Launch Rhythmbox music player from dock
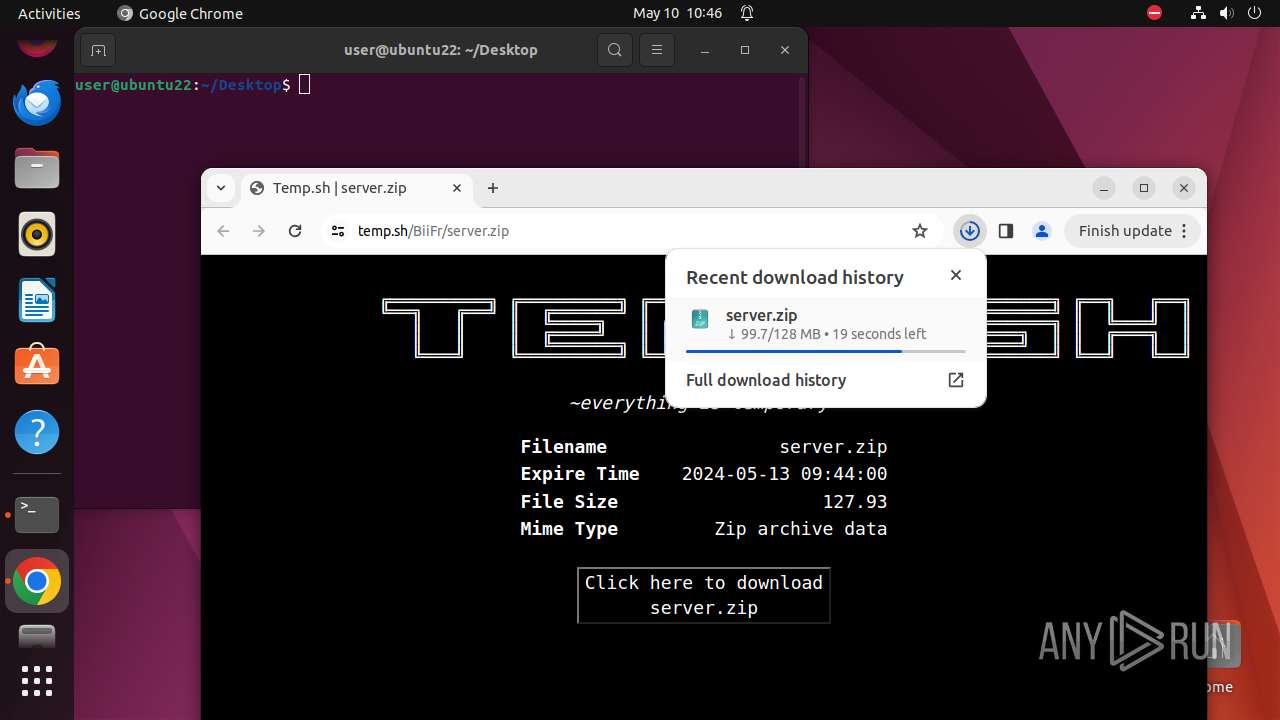This screenshot has width=1280, height=720. (x=37, y=234)
